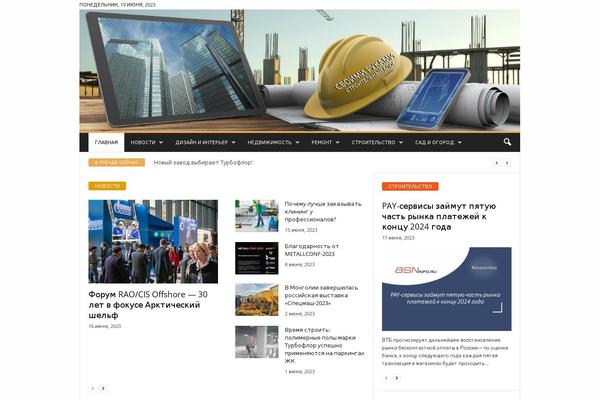Click the cleaning article thumbnail
The image size is (600, 400).
257,216
